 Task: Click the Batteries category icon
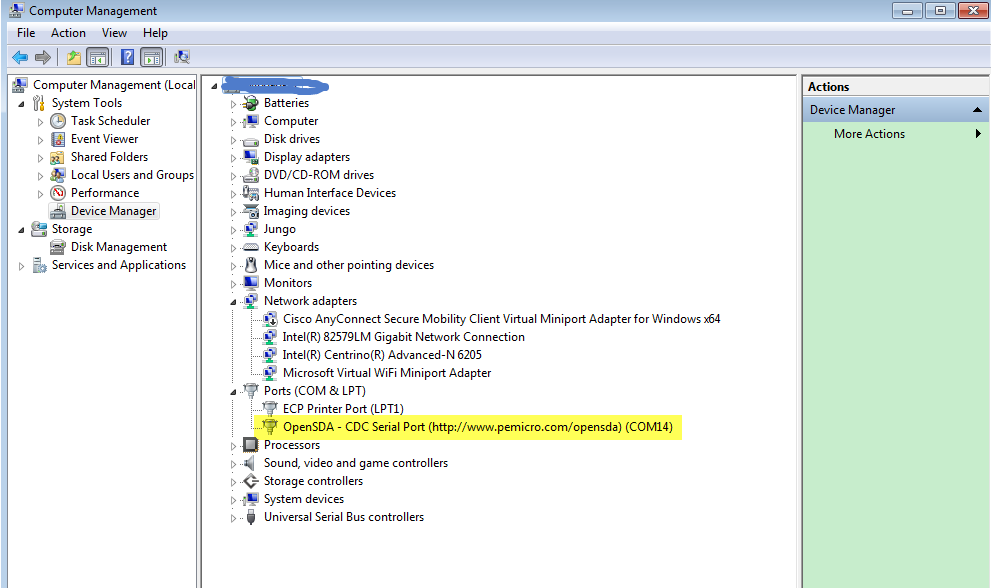[x=251, y=103]
